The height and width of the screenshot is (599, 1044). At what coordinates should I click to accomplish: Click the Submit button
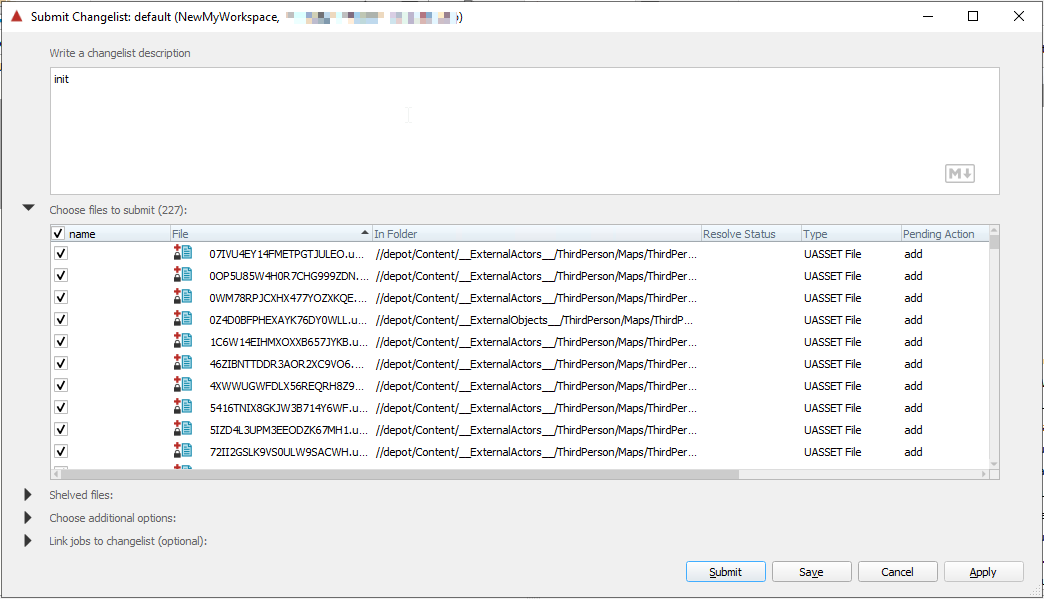[725, 571]
